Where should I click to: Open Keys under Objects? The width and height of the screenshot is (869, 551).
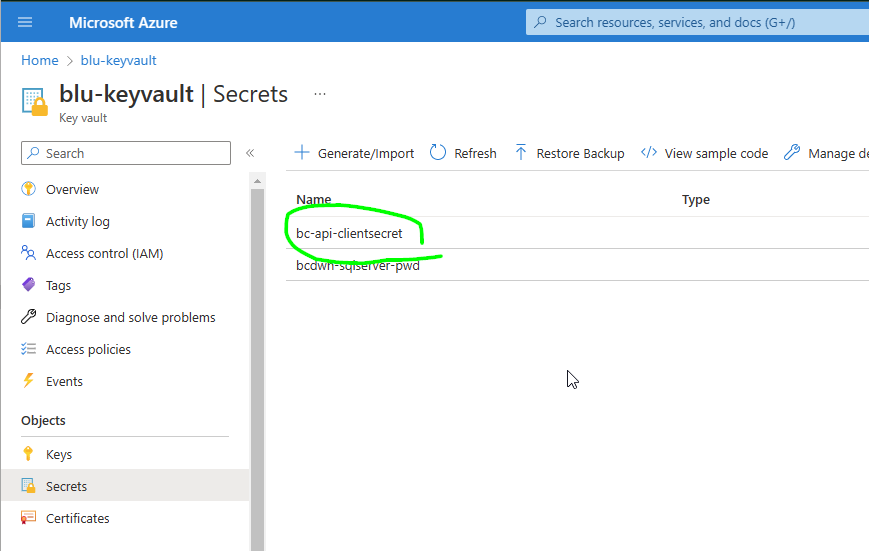(59, 455)
